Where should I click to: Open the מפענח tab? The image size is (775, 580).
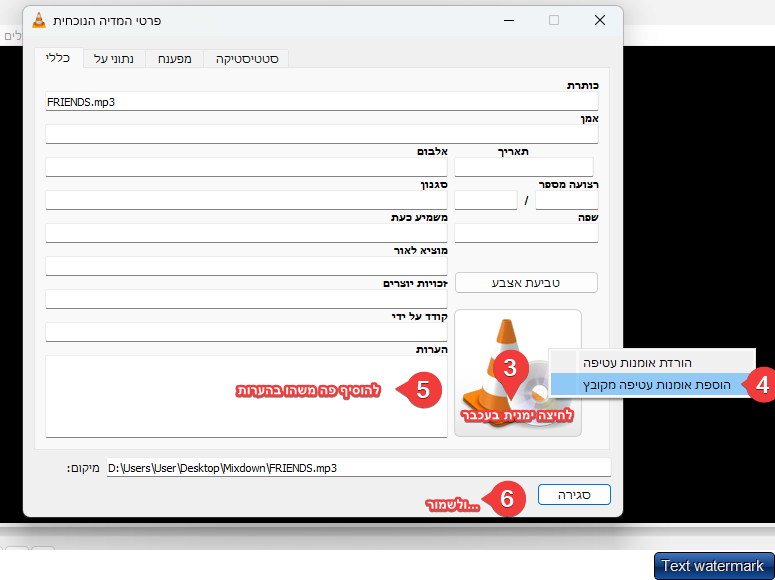pos(174,59)
